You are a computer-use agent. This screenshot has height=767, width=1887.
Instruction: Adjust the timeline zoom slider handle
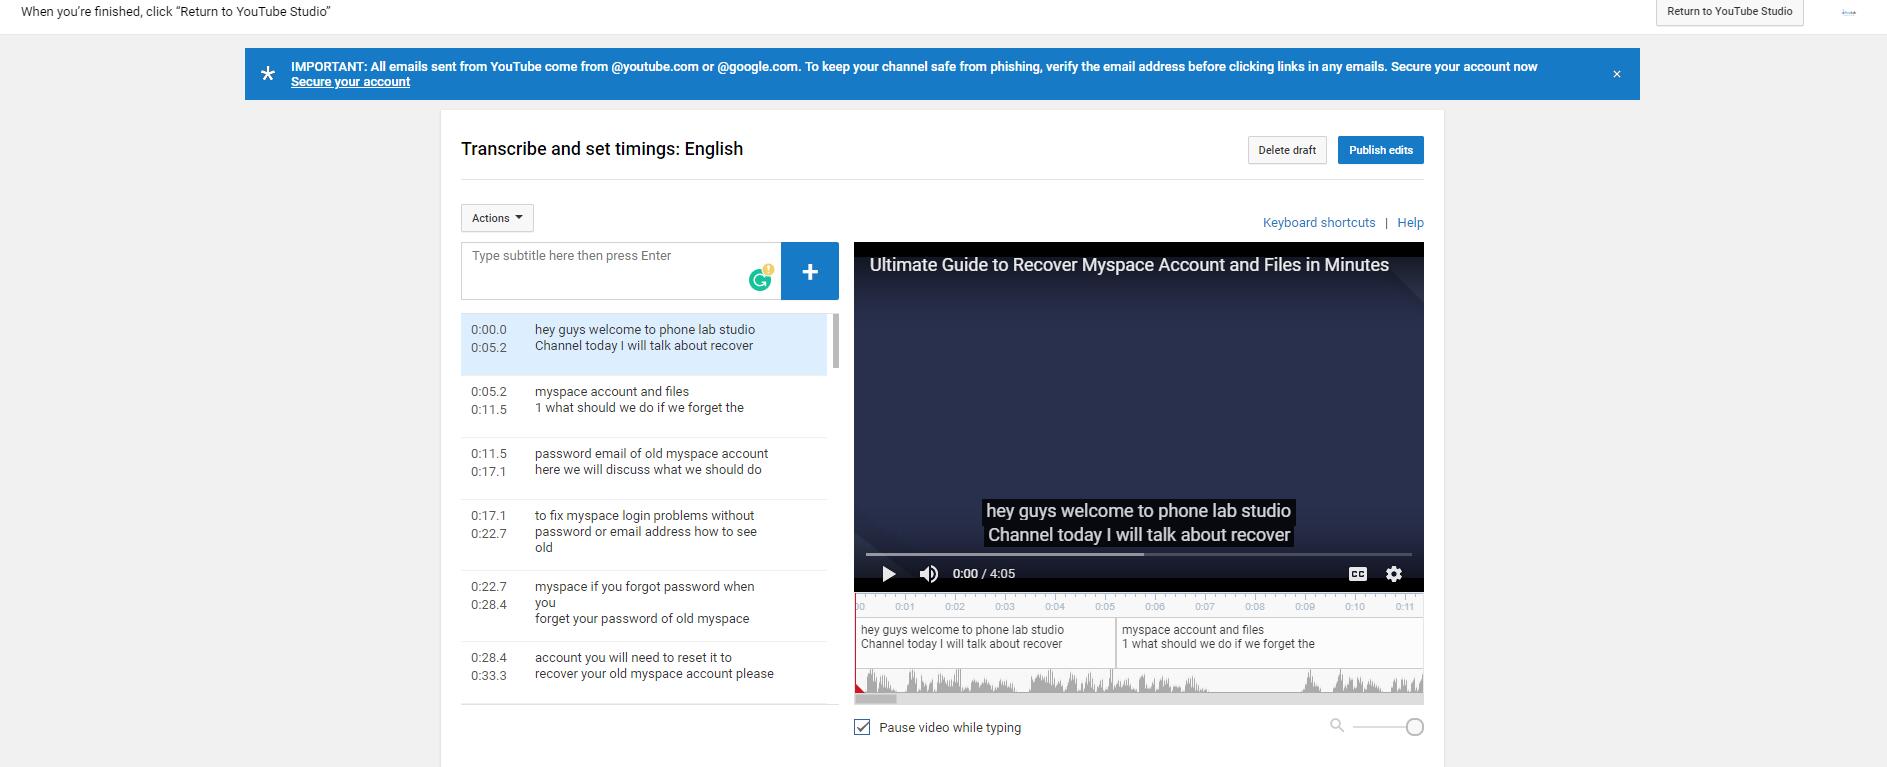1414,727
